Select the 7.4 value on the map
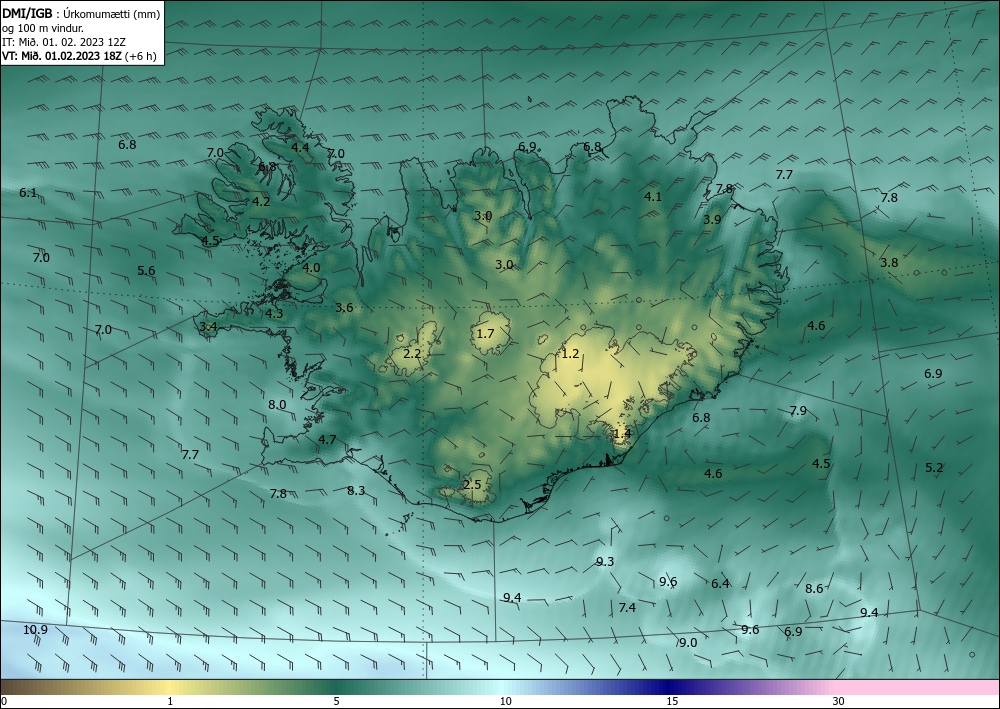The width and height of the screenshot is (1000, 709). [627, 607]
